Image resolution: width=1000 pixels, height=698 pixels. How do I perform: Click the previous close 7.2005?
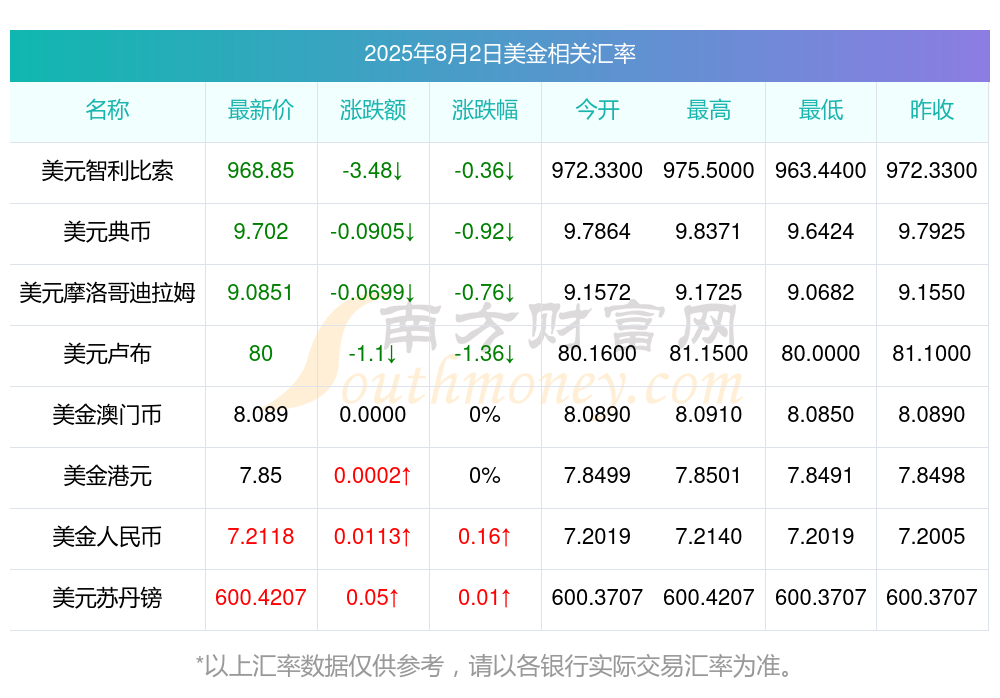tap(932, 536)
